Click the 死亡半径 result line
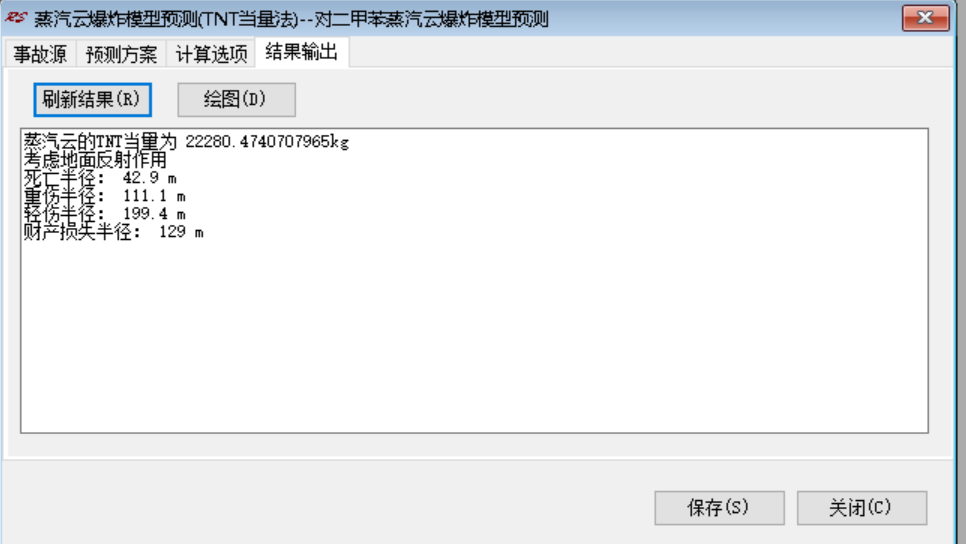Viewport: 966px width, 544px height. pos(100,178)
